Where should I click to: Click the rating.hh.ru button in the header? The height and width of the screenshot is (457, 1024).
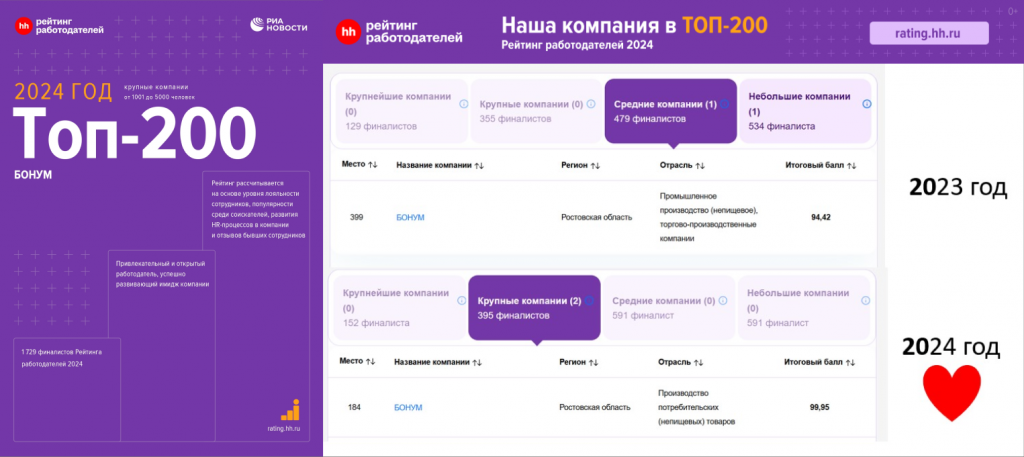[929, 33]
